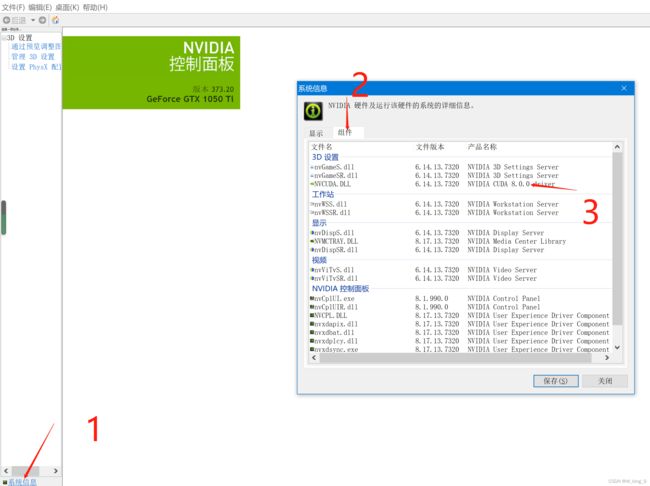
Task: Click the 3D 设置 group heading in the list
Action: coord(325,157)
